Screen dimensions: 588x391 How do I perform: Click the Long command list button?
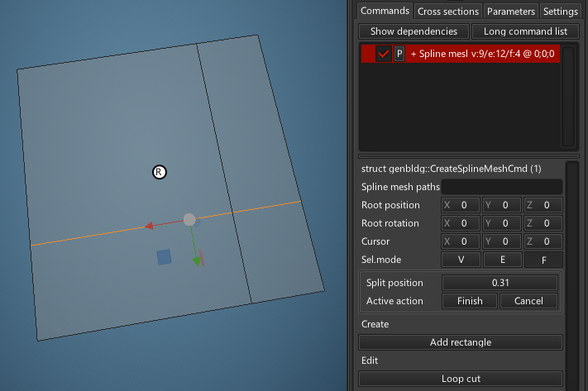point(525,31)
